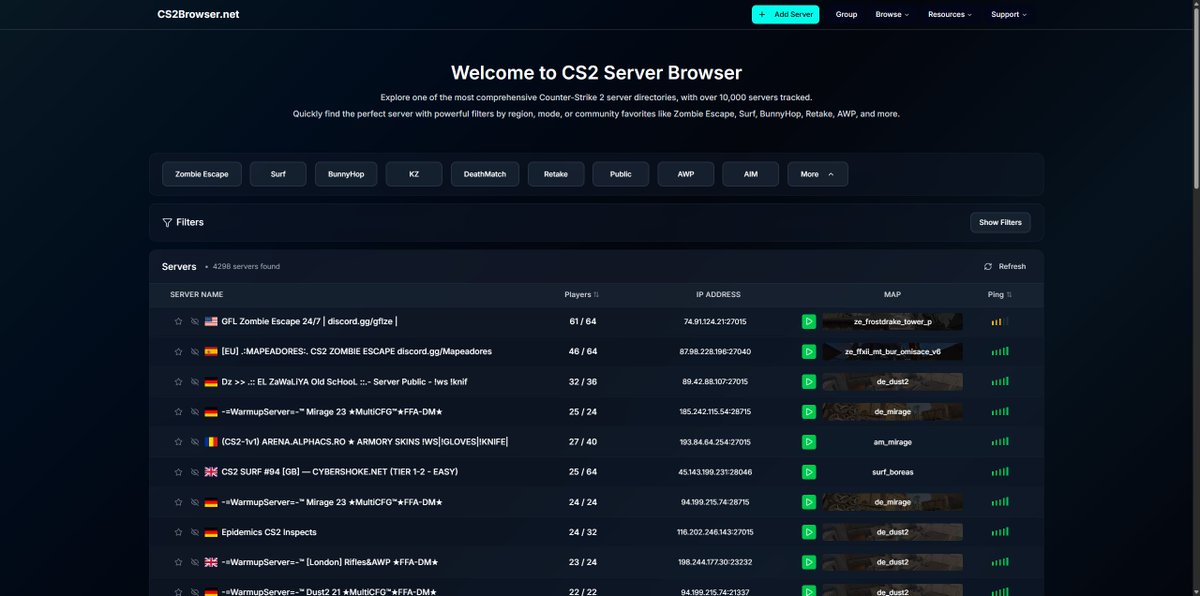Click the CS2Browser.net logo link
1200x596 pixels.
click(198, 15)
